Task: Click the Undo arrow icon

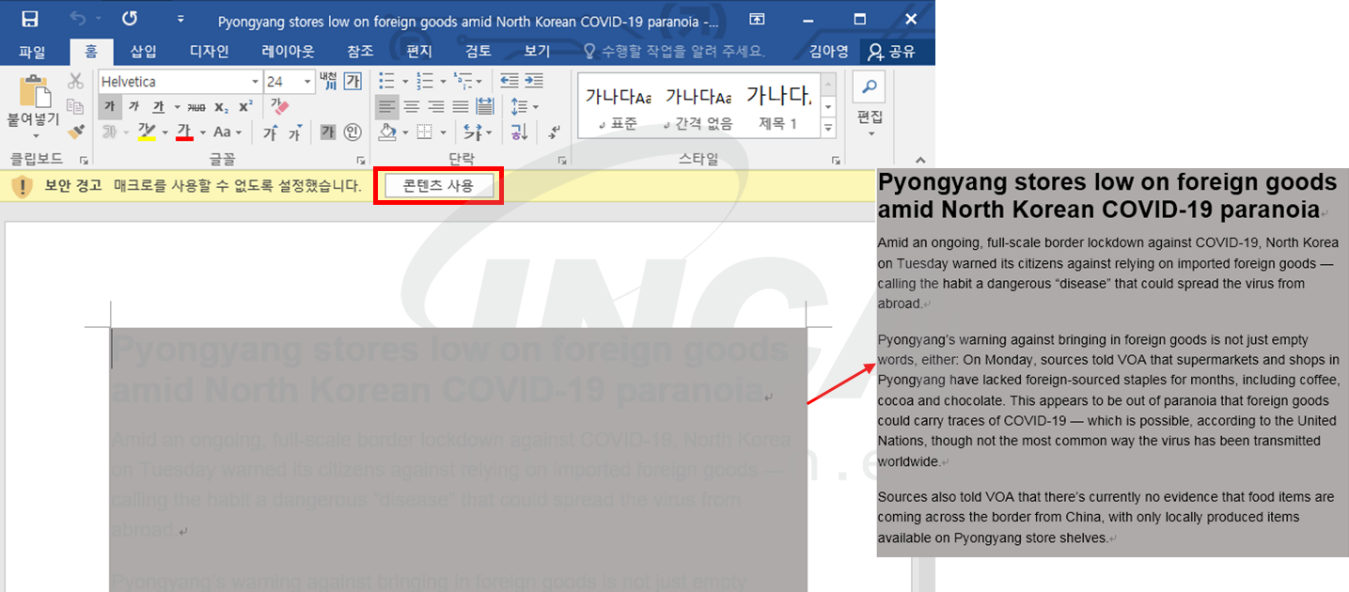Action: pyautogui.click(x=79, y=19)
